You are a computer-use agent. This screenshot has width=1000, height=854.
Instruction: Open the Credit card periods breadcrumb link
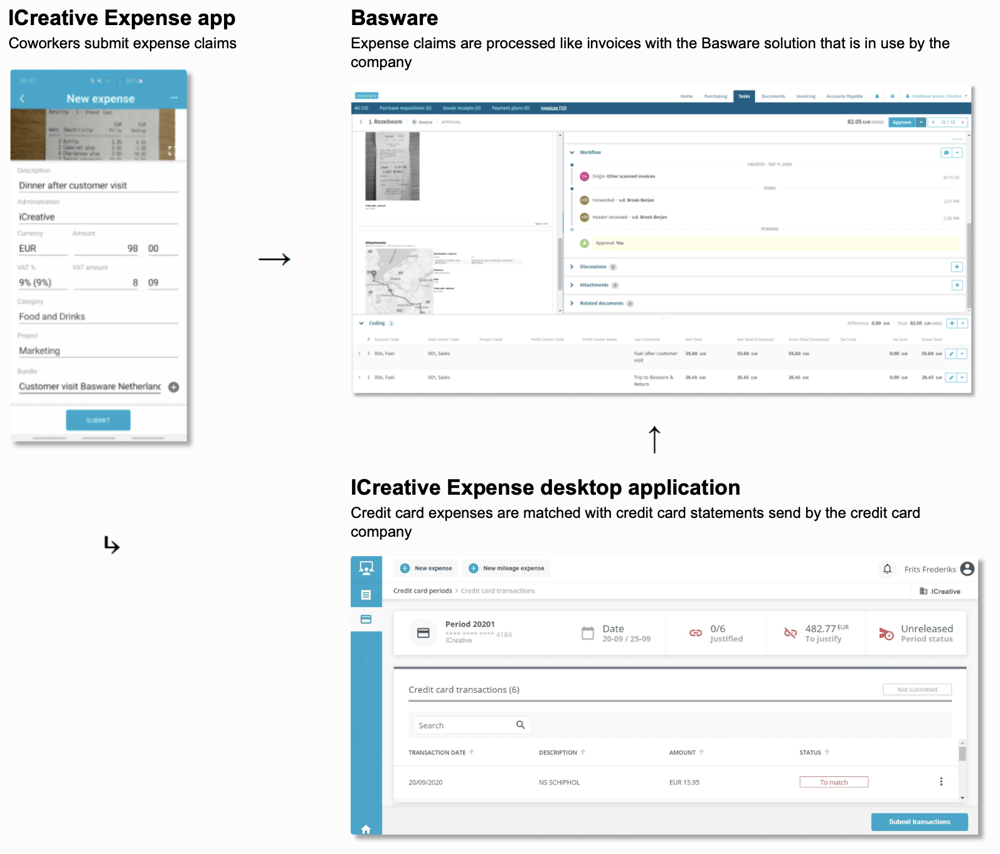point(422,591)
